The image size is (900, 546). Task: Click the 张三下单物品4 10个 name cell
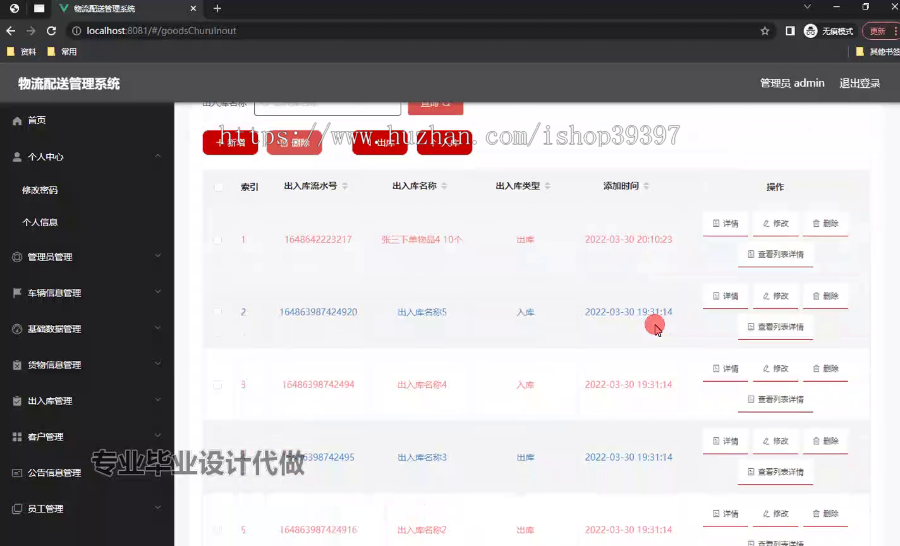coord(421,239)
